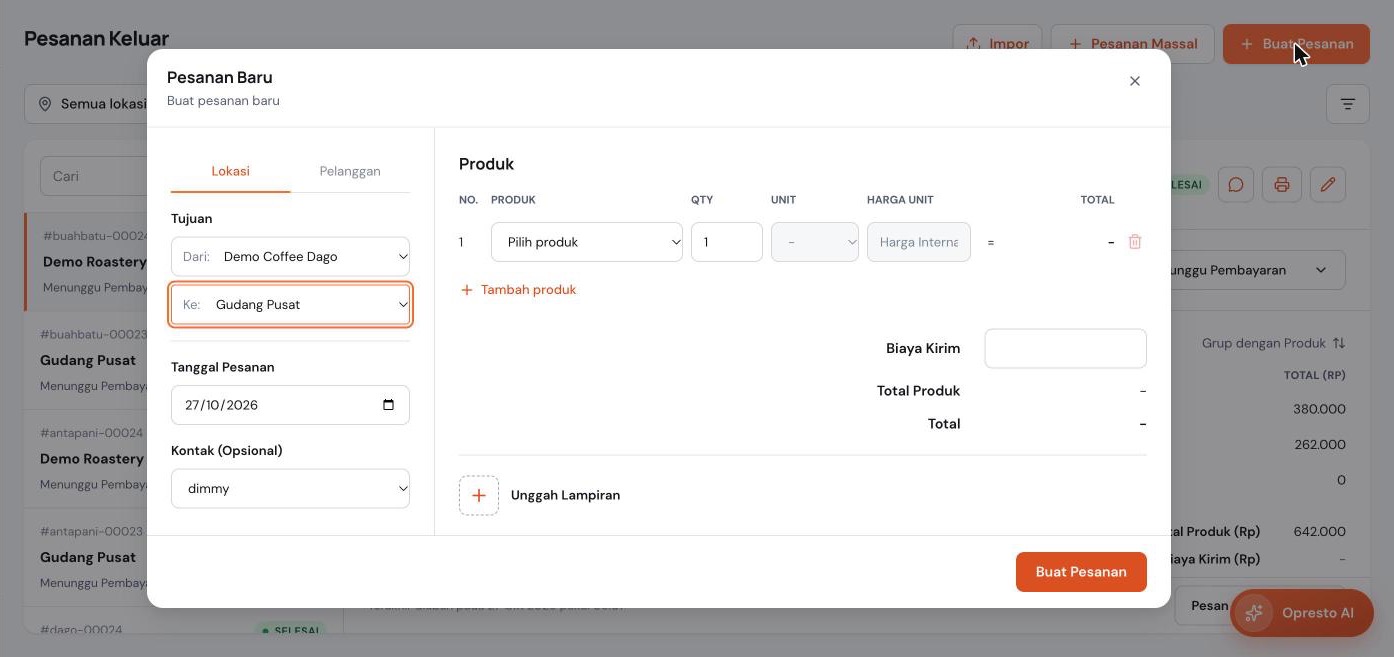Click the comment bubble icon
This screenshot has height=657, width=1394.
click(1236, 185)
